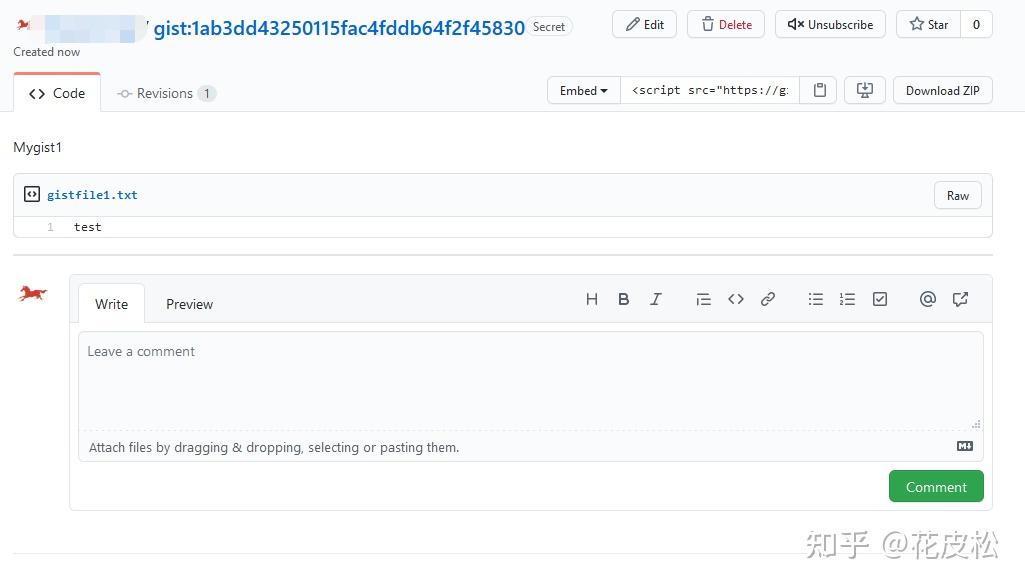Focus the Leave a comment text area
Screen dimensions: 1025x588
tap(531, 381)
